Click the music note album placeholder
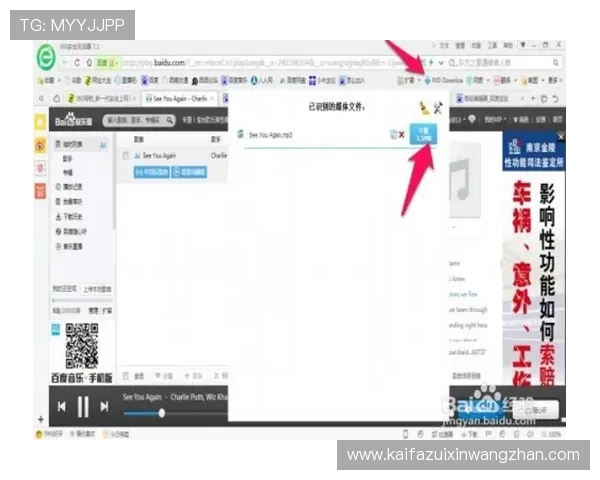The image size is (600, 480). (465, 179)
